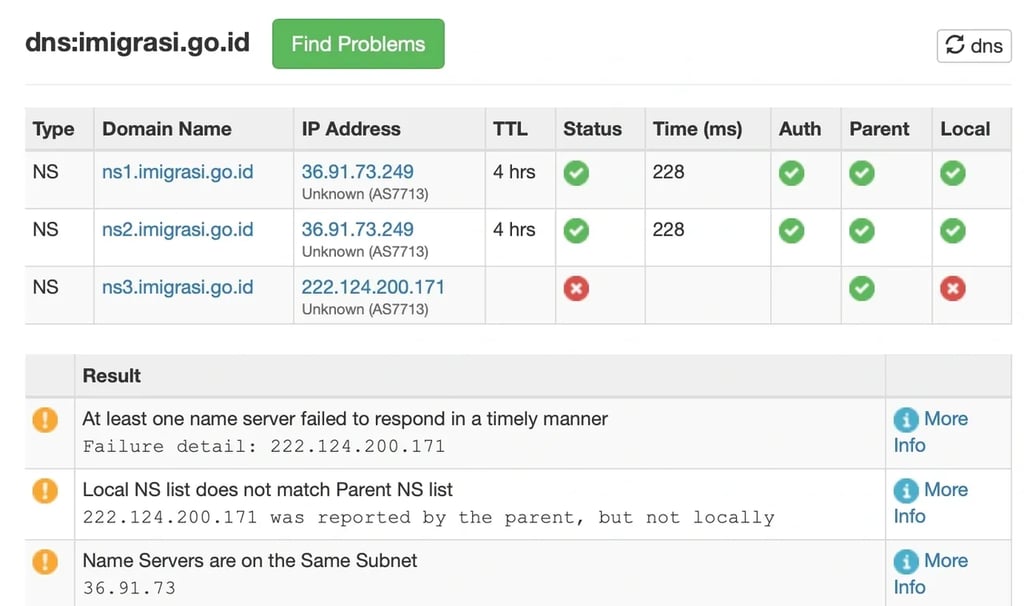Open More Info for name server timeout
The width and height of the screenshot is (1024, 606).
(931, 431)
